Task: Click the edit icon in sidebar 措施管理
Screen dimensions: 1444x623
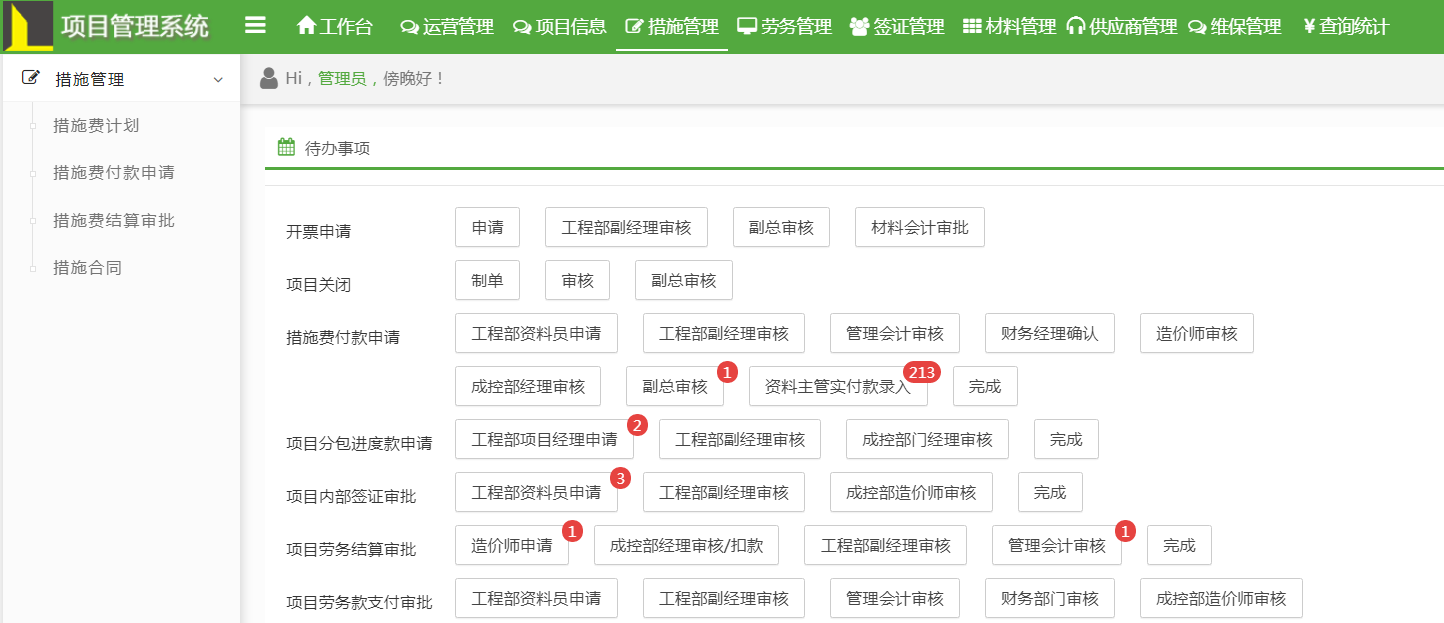Action: 31,78
